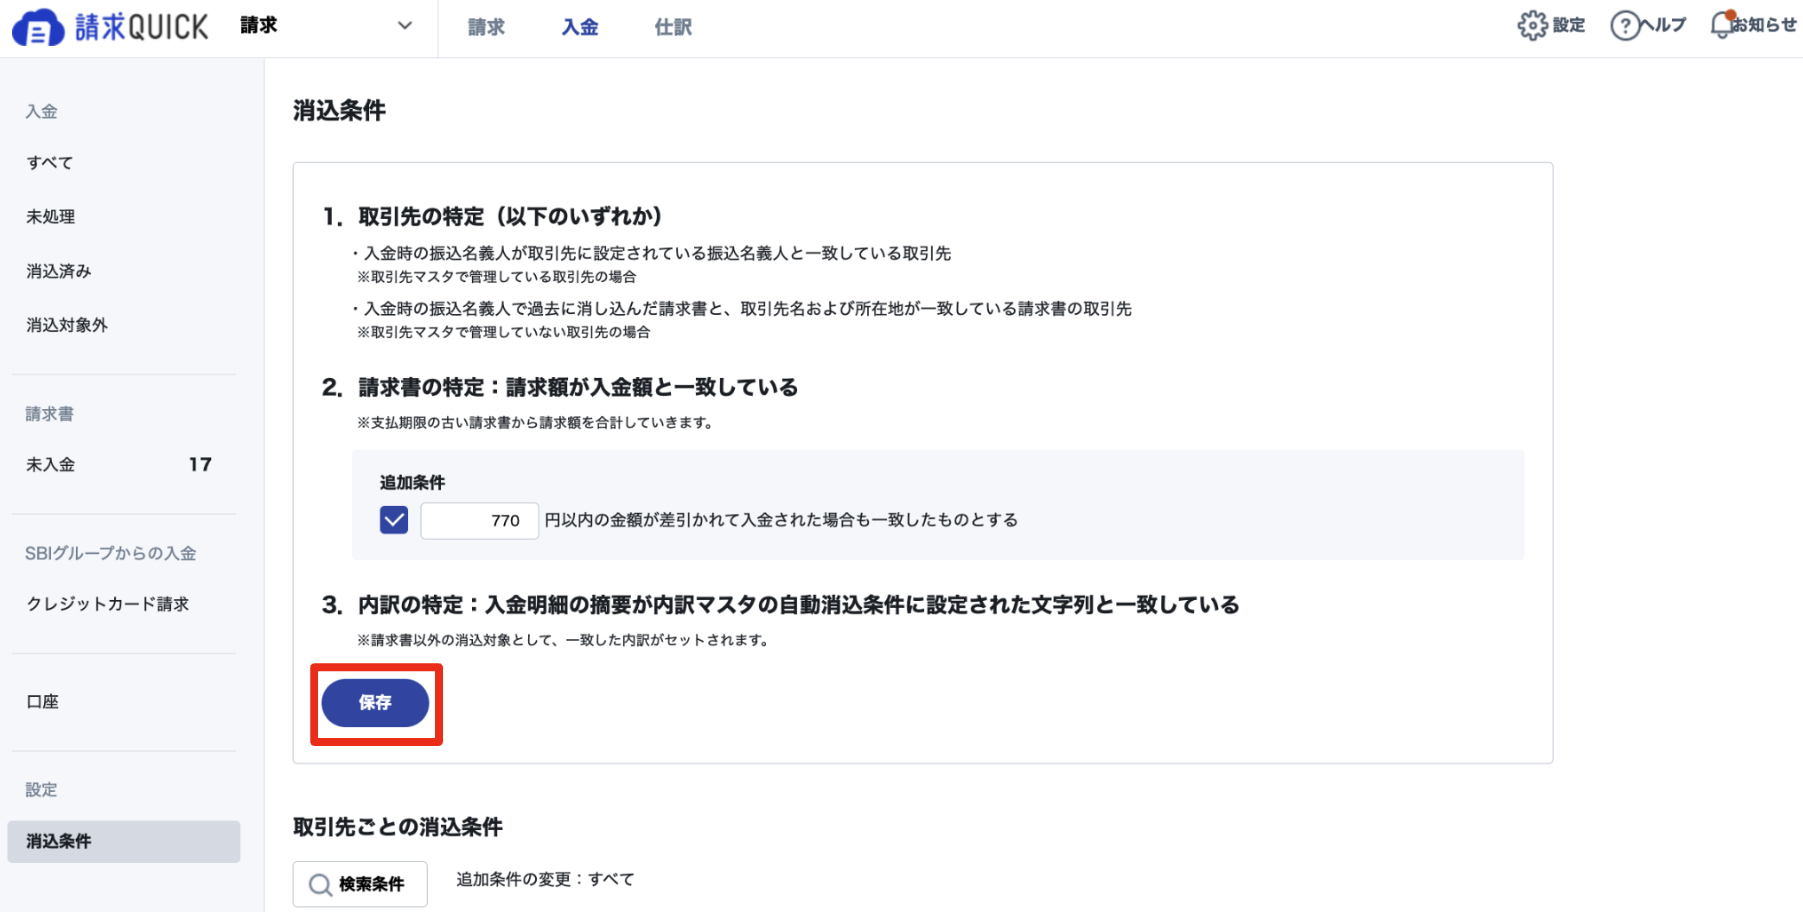This screenshot has width=1803, height=912.
Task: Open the 仕訳 top tab
Action: tap(673, 27)
